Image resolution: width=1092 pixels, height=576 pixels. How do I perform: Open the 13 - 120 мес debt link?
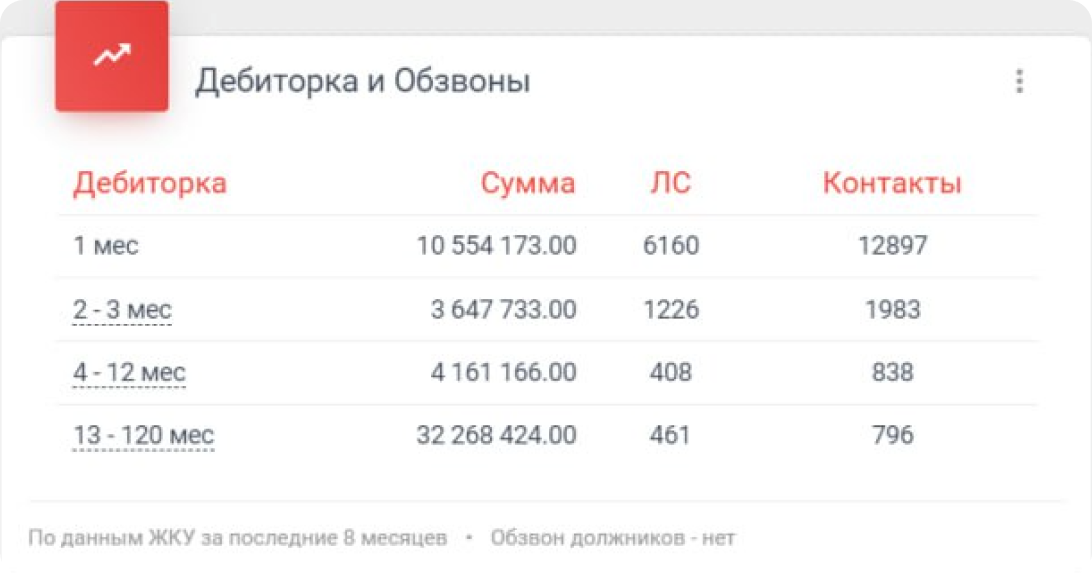(x=143, y=435)
